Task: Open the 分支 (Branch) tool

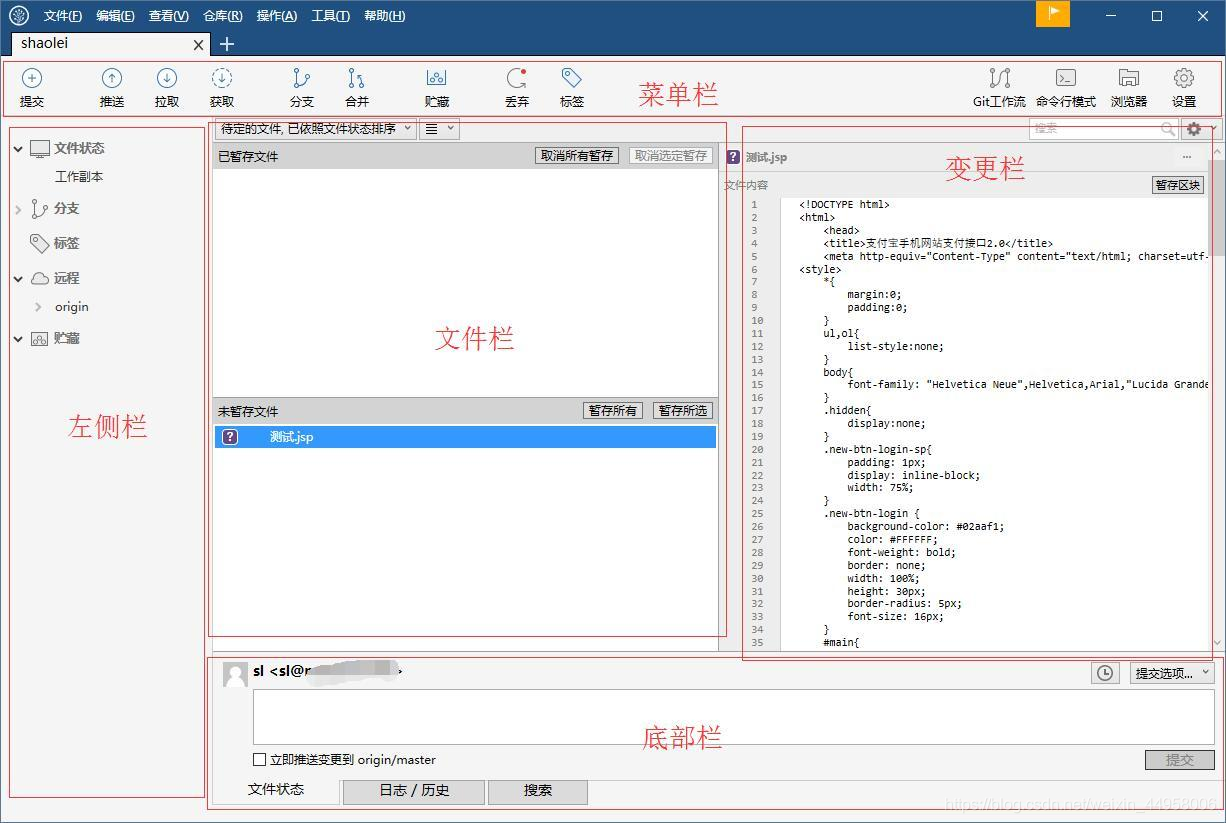Action: coord(301,79)
